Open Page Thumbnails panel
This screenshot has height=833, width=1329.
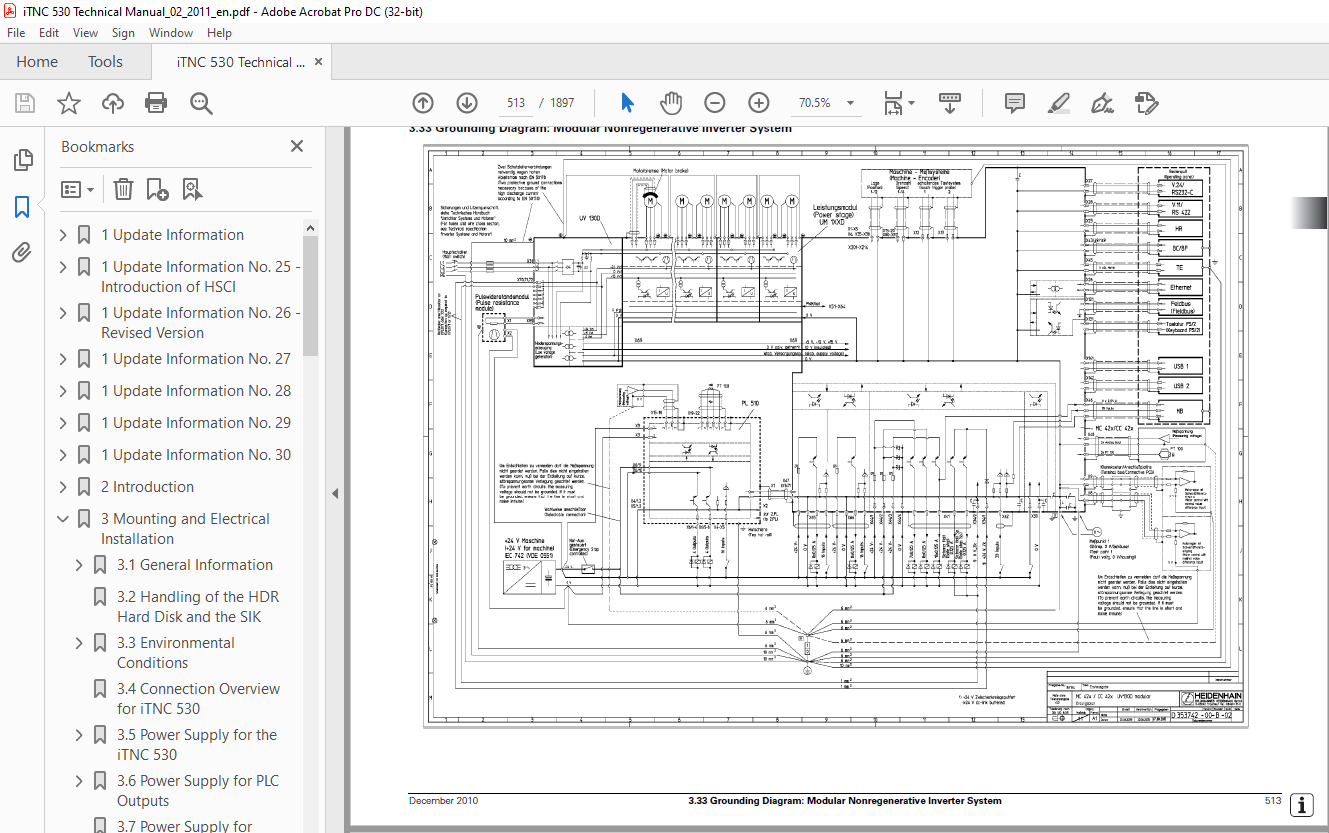click(22, 160)
